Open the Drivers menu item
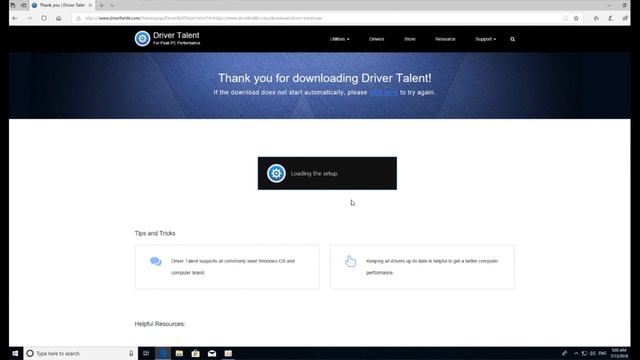640x360 pixels. tap(376, 39)
